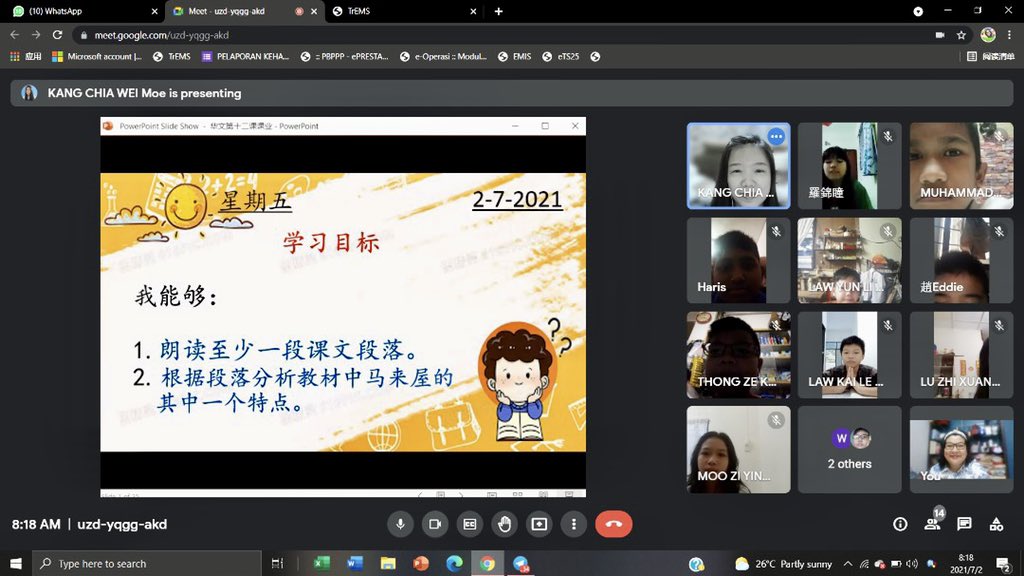Reload the current page
The width and height of the screenshot is (1024, 576).
[57, 35]
